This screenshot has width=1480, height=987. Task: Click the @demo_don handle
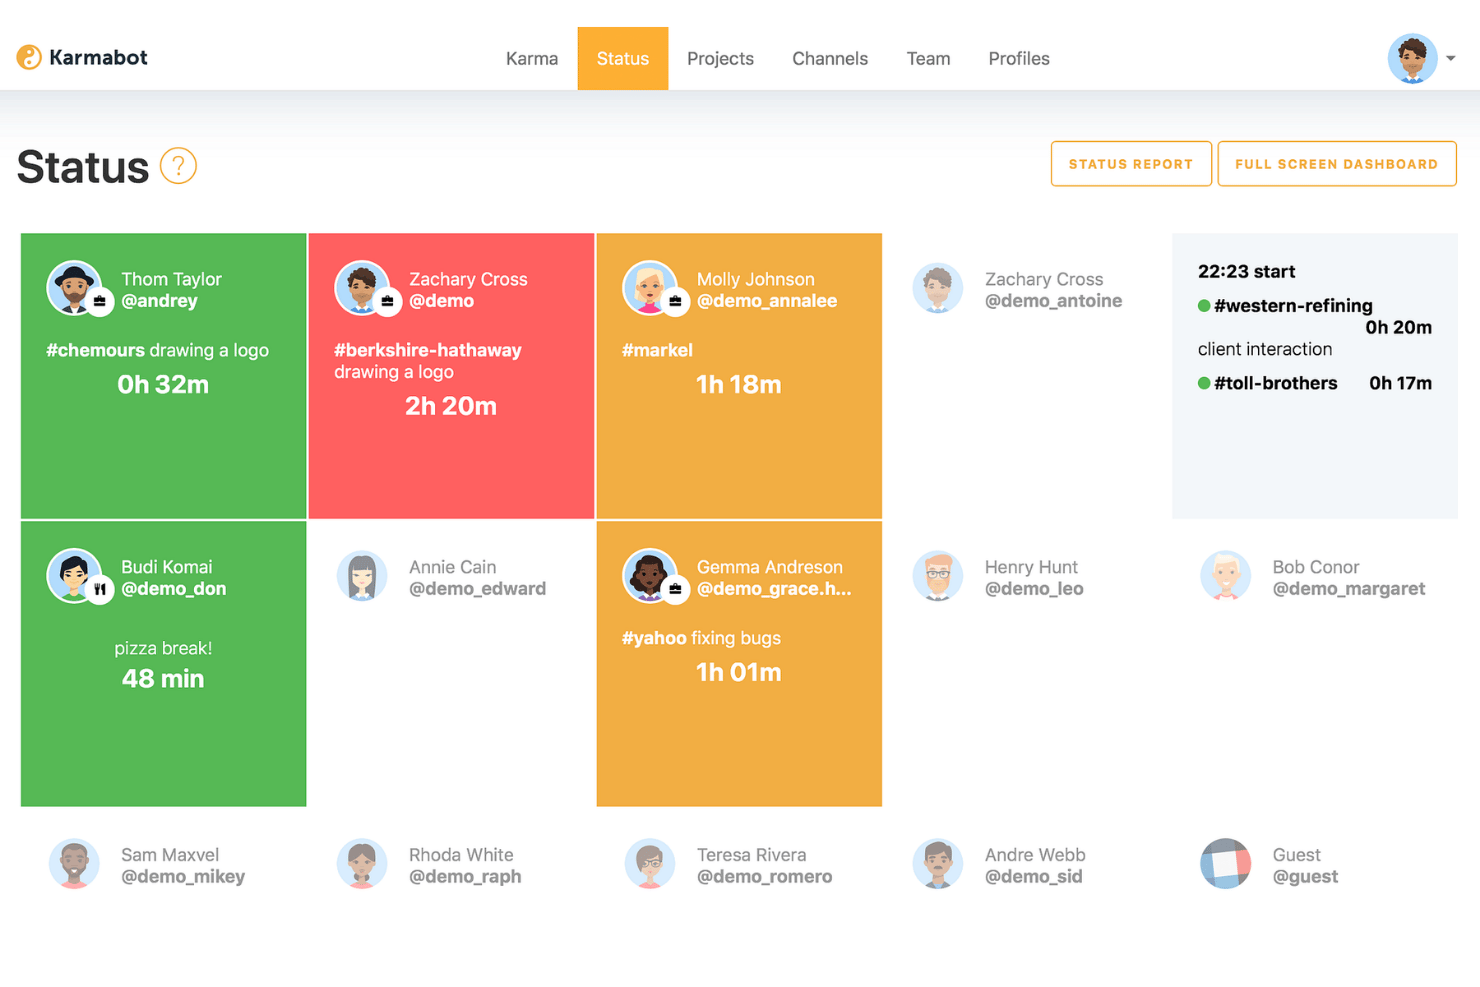[173, 589]
